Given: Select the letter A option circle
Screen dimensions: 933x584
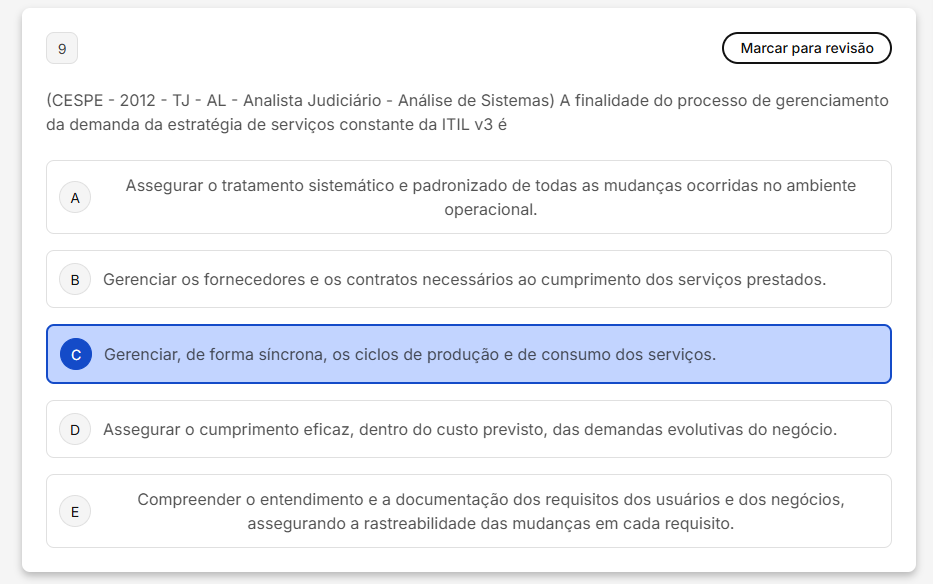Looking at the screenshot, I should 75,198.
